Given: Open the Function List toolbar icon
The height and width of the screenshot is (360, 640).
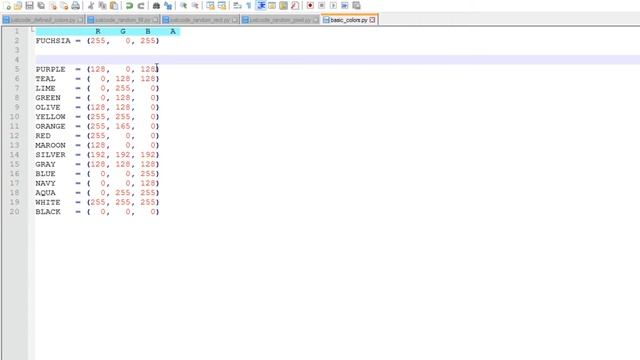Looking at the screenshot, I should 295,6.
